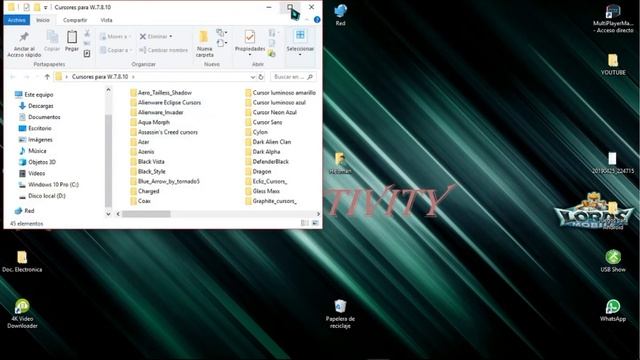Viewport: 640px width, 360px height.
Task: Select the Cursor Neon Azul folder
Action: pos(271,112)
